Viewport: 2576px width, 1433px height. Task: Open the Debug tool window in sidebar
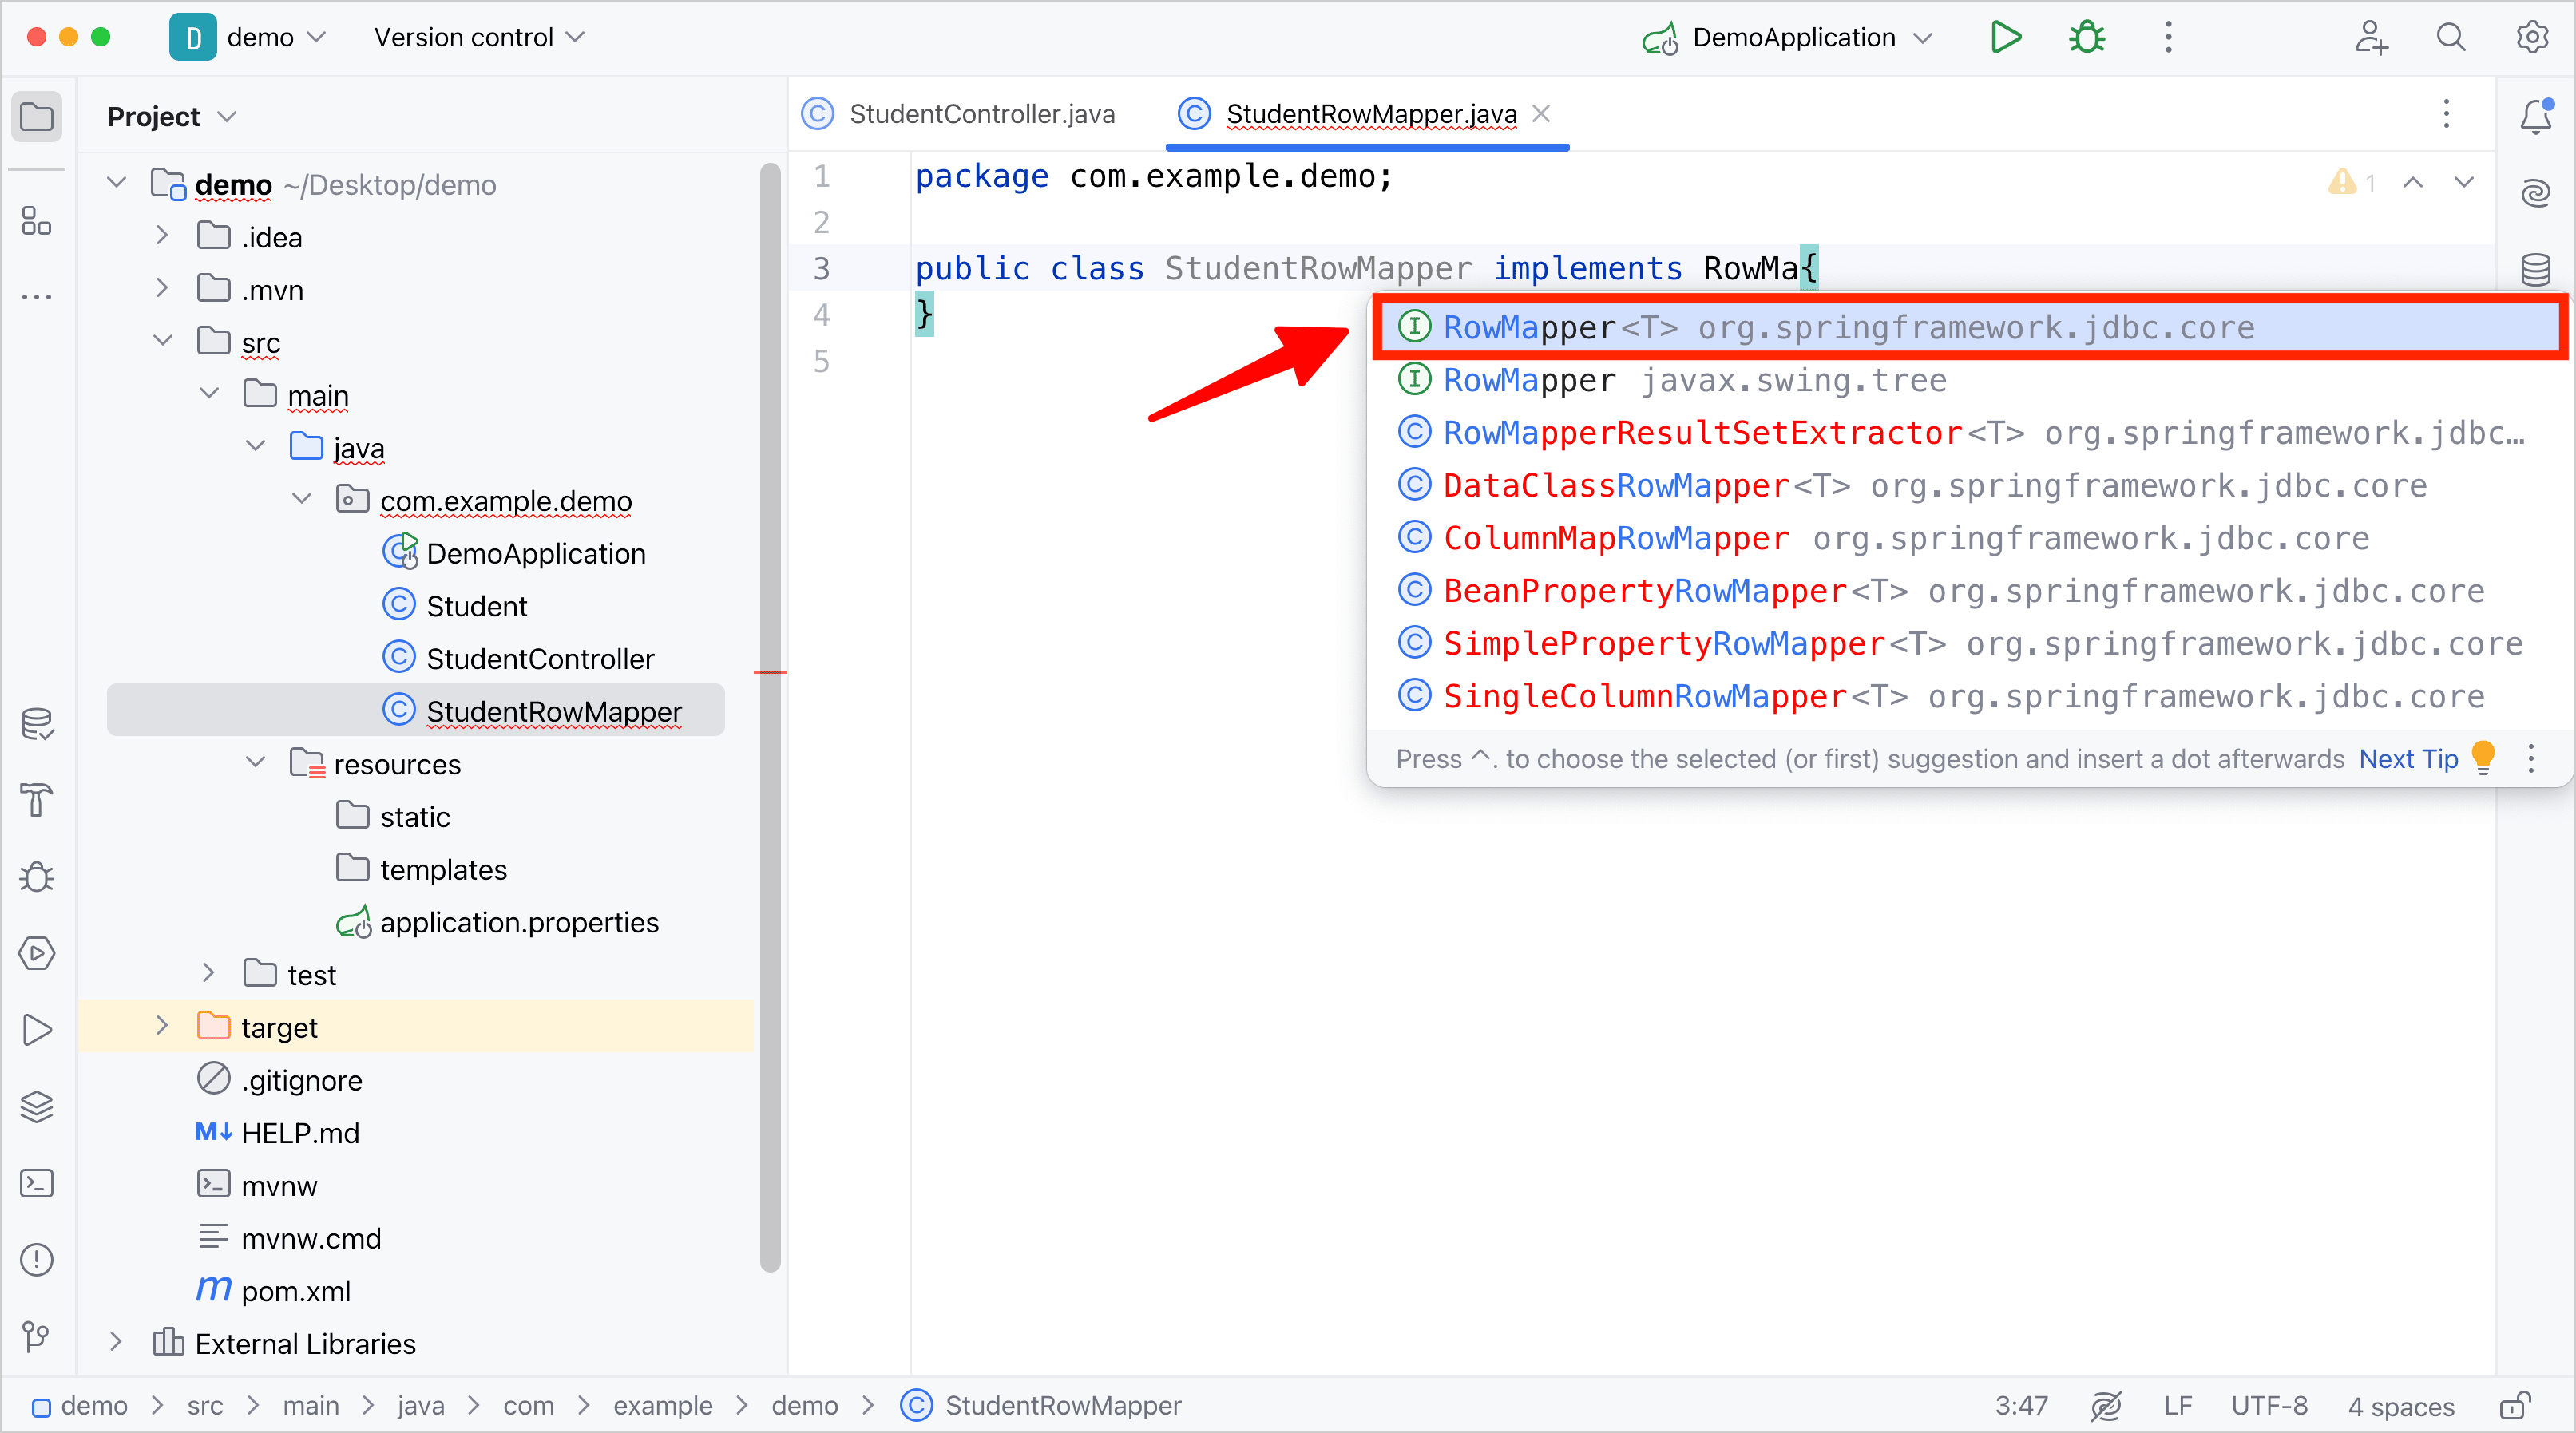(37, 877)
